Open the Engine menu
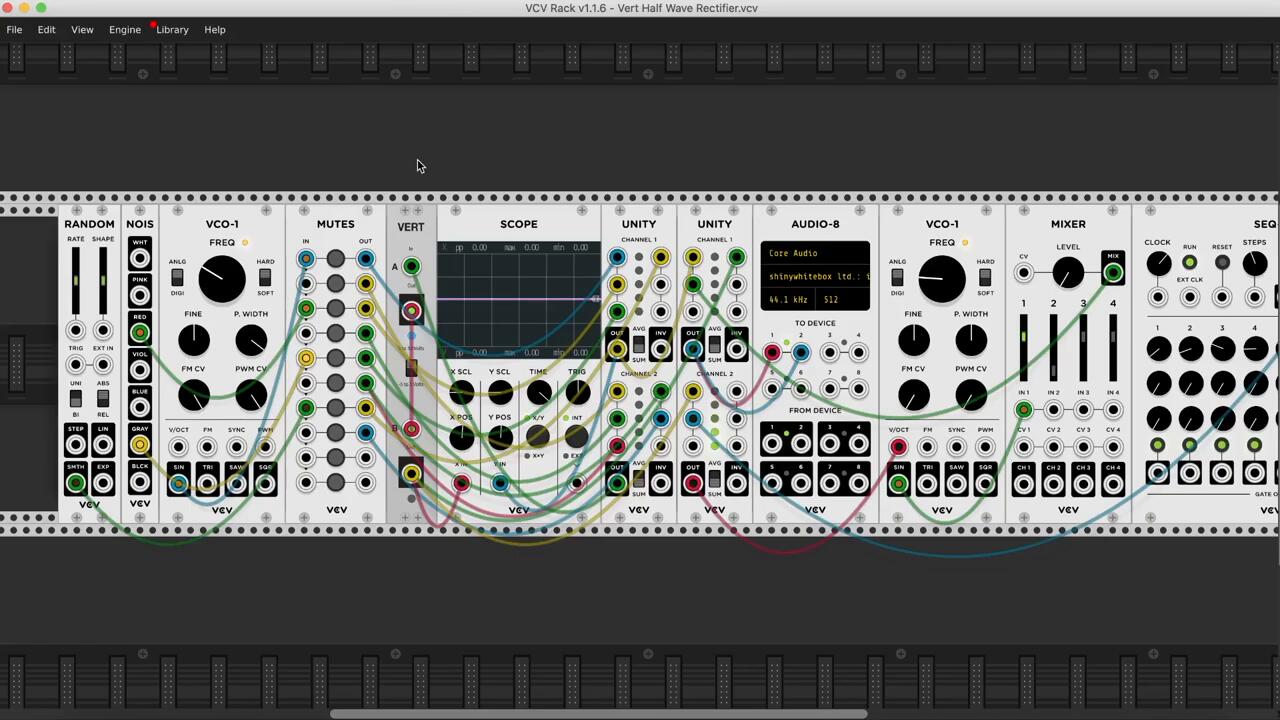The width and height of the screenshot is (1280, 720). tap(125, 30)
